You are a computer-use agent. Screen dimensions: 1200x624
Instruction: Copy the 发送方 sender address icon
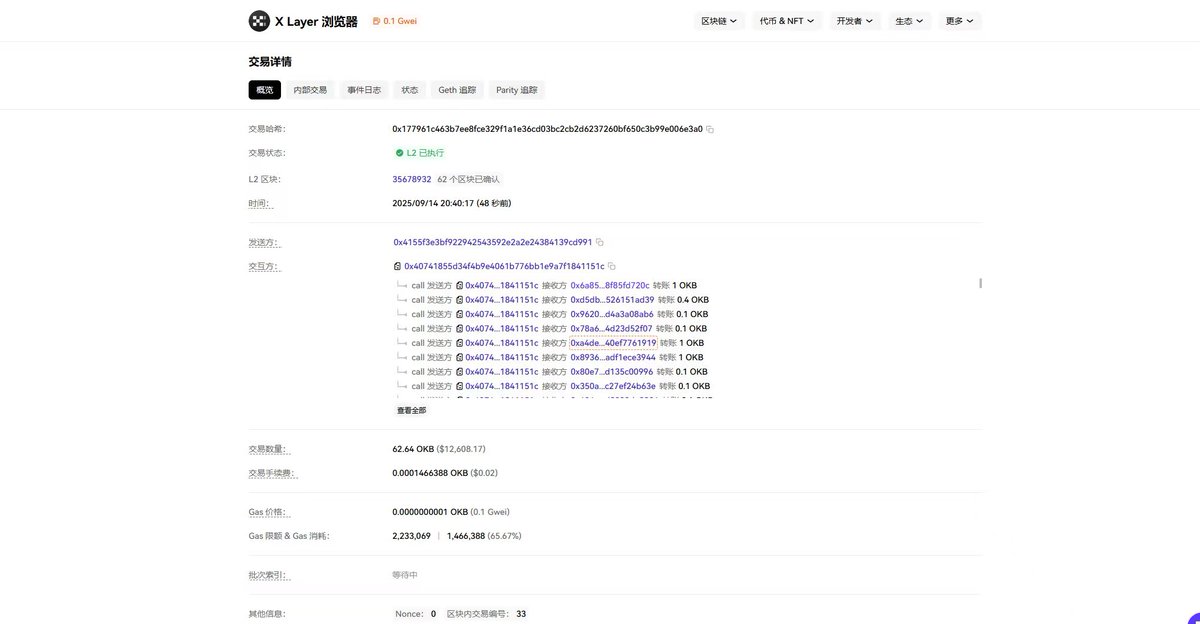(598, 241)
